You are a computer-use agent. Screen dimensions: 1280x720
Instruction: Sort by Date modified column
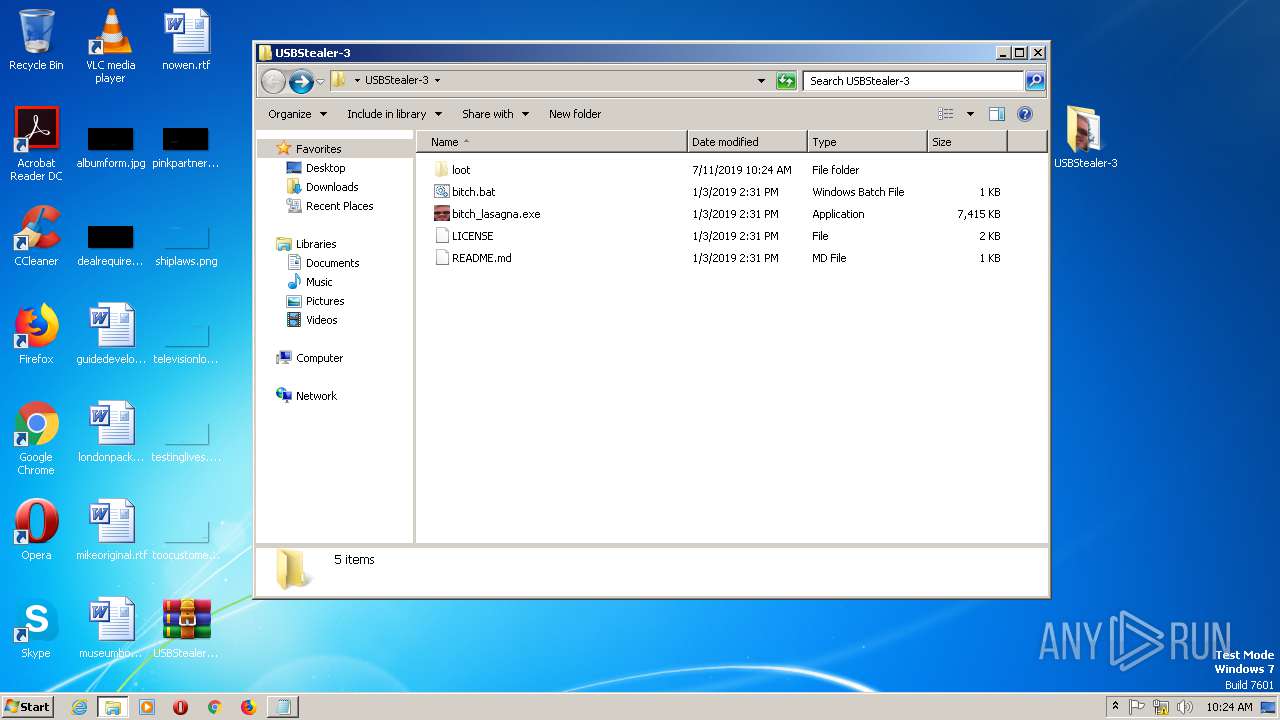pos(747,142)
